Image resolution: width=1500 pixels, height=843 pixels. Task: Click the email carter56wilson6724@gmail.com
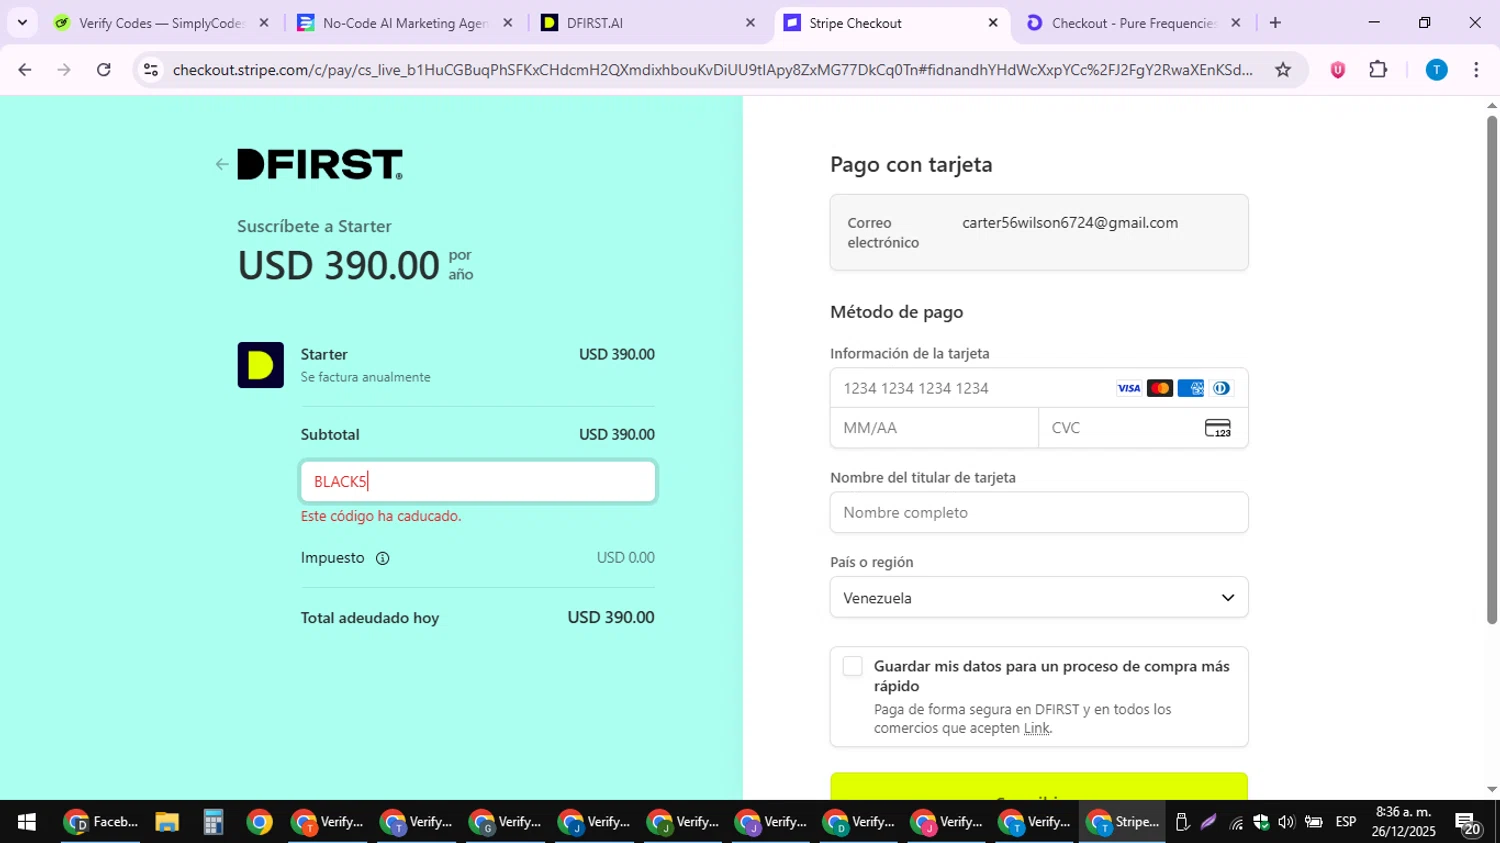tap(1070, 223)
